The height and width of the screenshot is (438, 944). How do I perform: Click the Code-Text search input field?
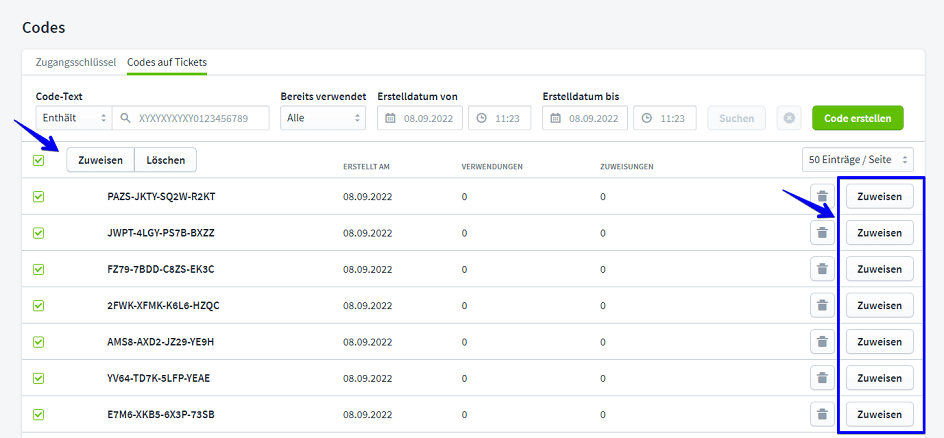coord(192,118)
